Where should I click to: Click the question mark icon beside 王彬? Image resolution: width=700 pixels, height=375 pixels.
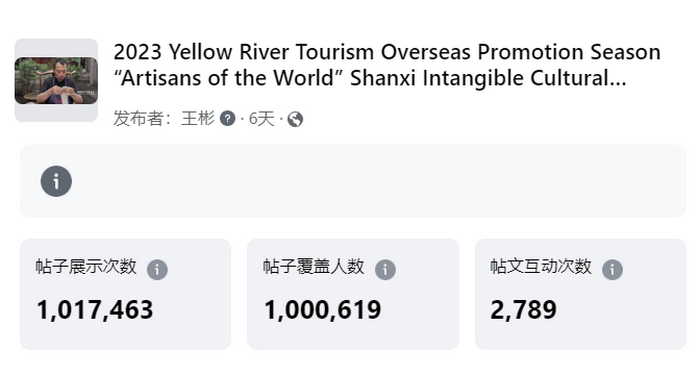tap(227, 119)
